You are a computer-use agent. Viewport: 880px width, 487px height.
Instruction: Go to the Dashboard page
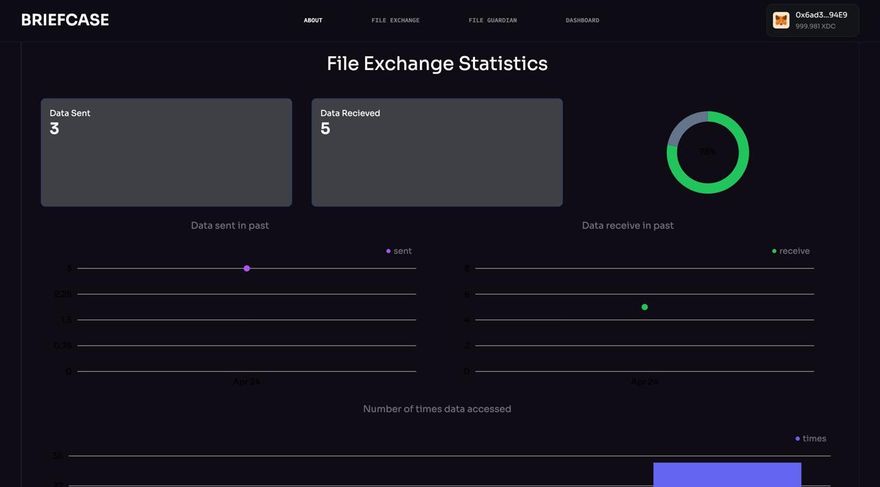coord(583,20)
